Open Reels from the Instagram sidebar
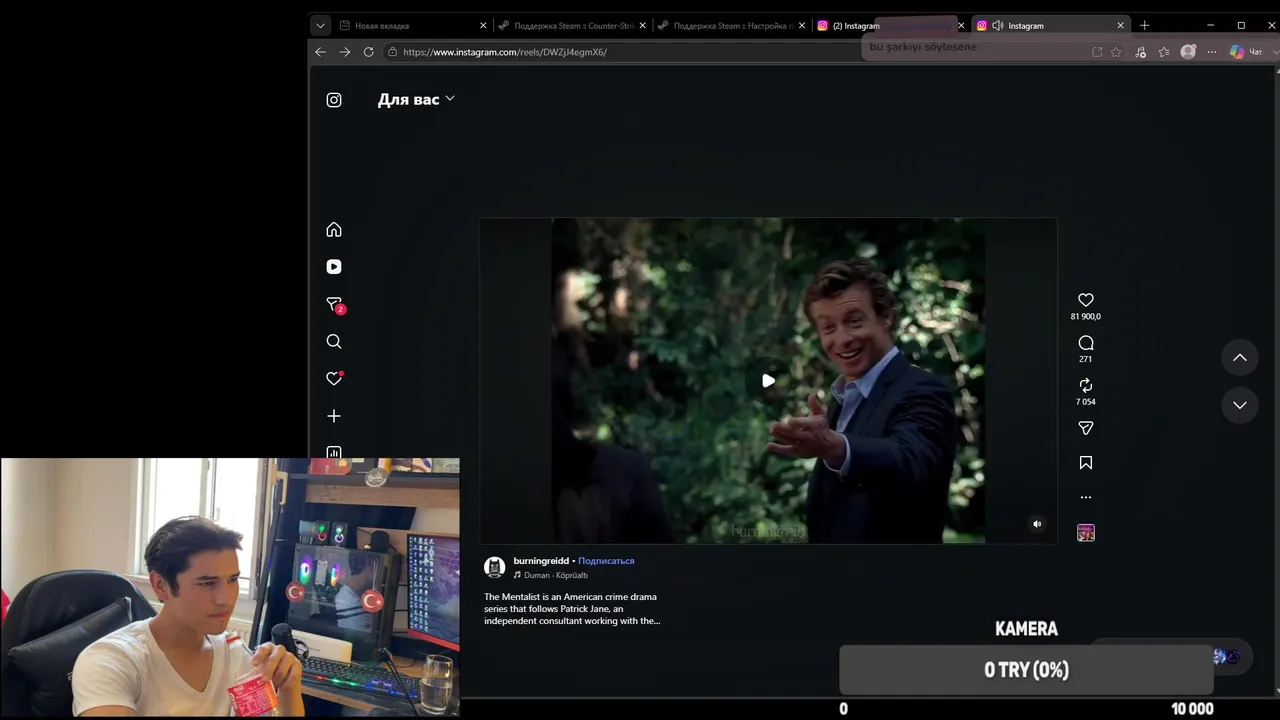This screenshot has width=1280, height=720. (334, 267)
